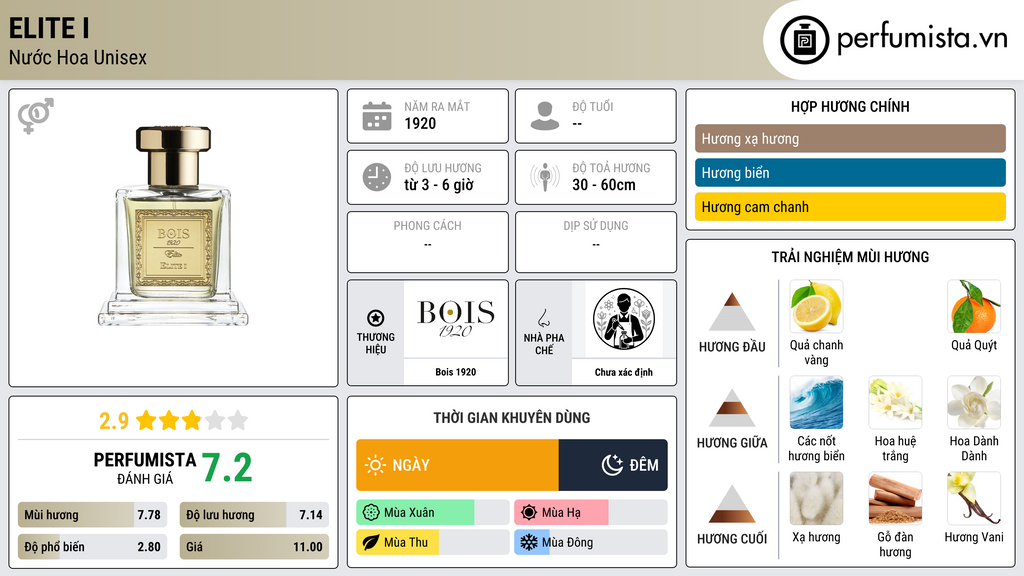The height and width of the screenshot is (576, 1024).
Task: Click the sillage icon for Độ toả hương
Action: click(x=545, y=177)
